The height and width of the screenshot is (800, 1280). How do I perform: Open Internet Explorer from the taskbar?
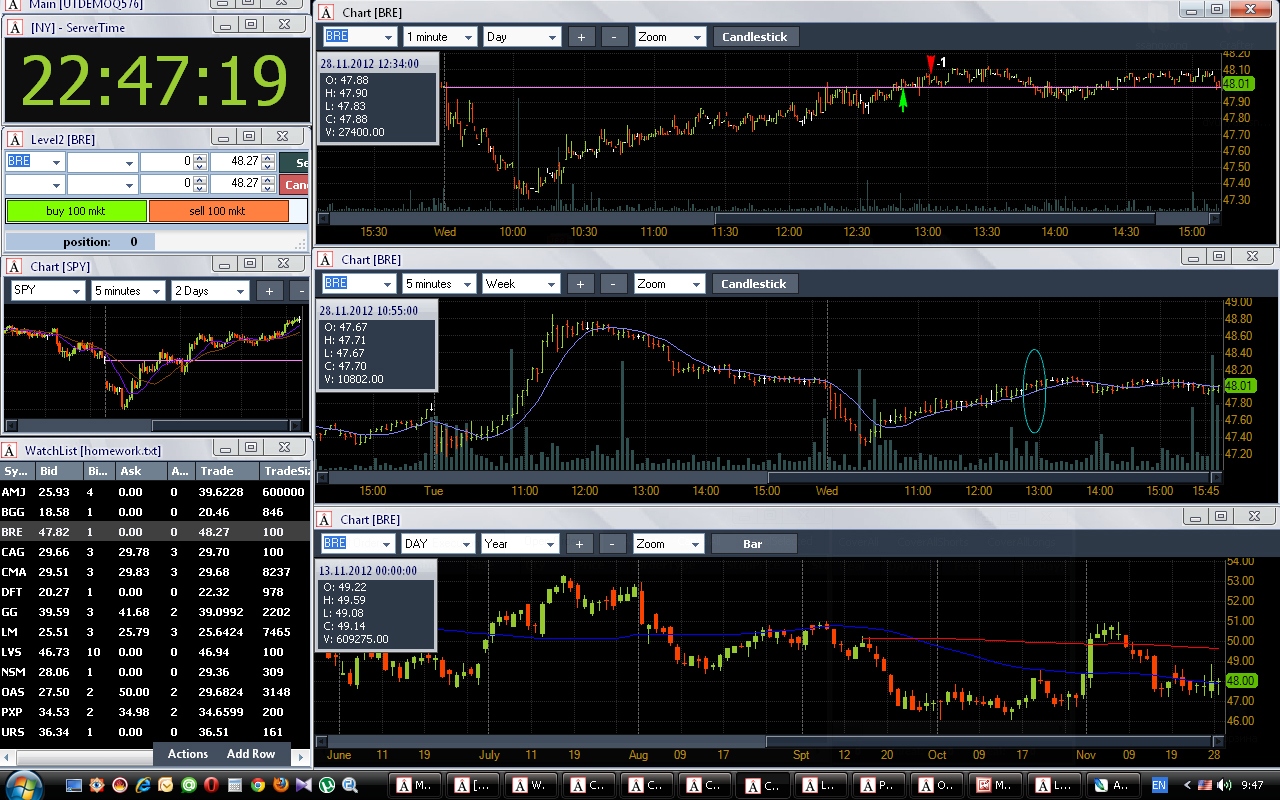144,785
